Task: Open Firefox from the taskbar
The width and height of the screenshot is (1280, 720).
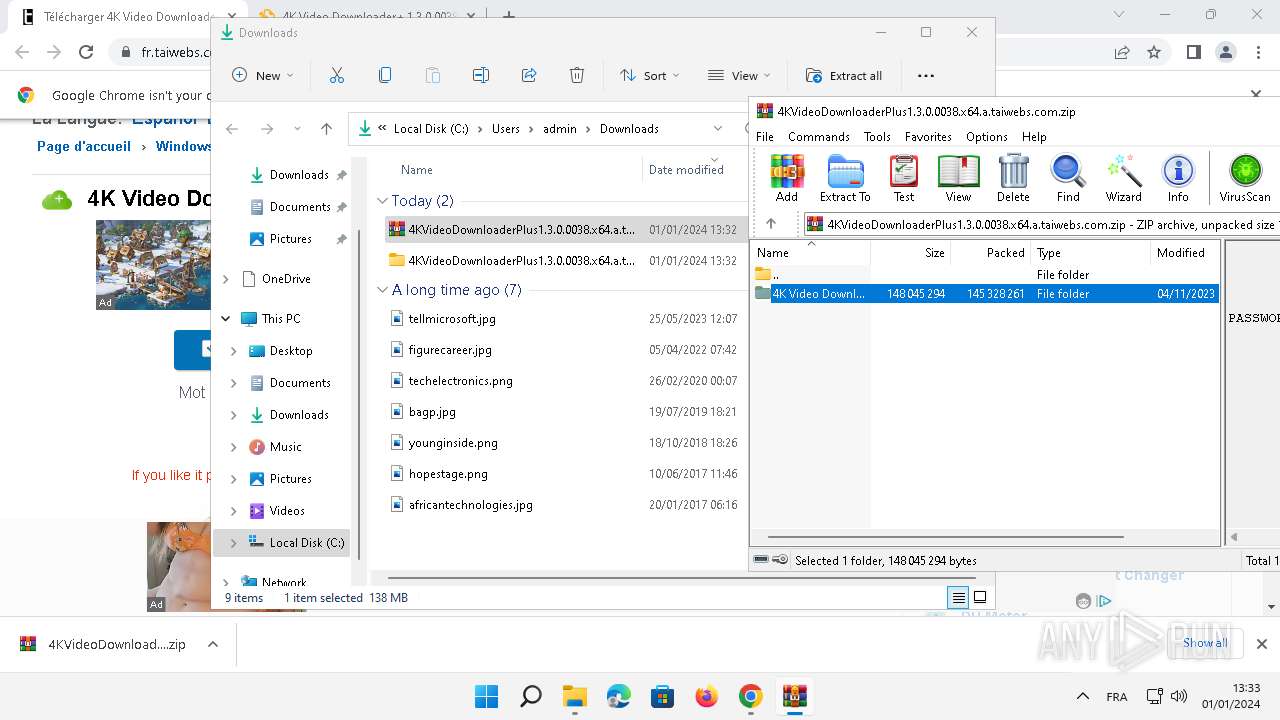Action: coord(706,696)
